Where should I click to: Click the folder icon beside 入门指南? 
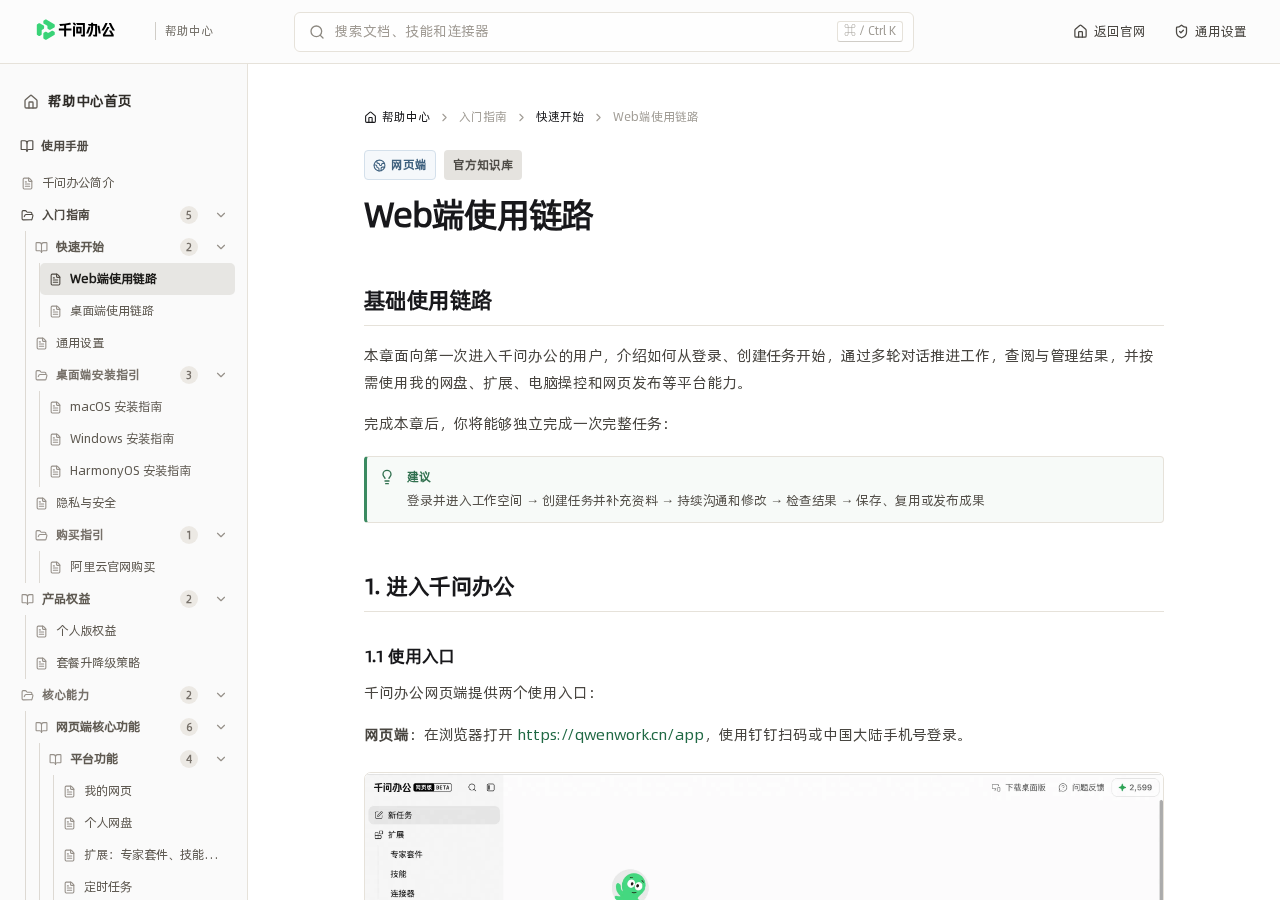click(x=28, y=215)
